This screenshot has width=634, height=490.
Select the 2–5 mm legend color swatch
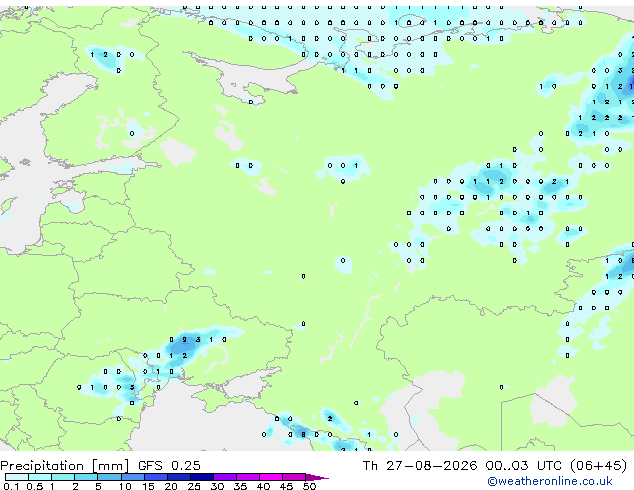86,477
